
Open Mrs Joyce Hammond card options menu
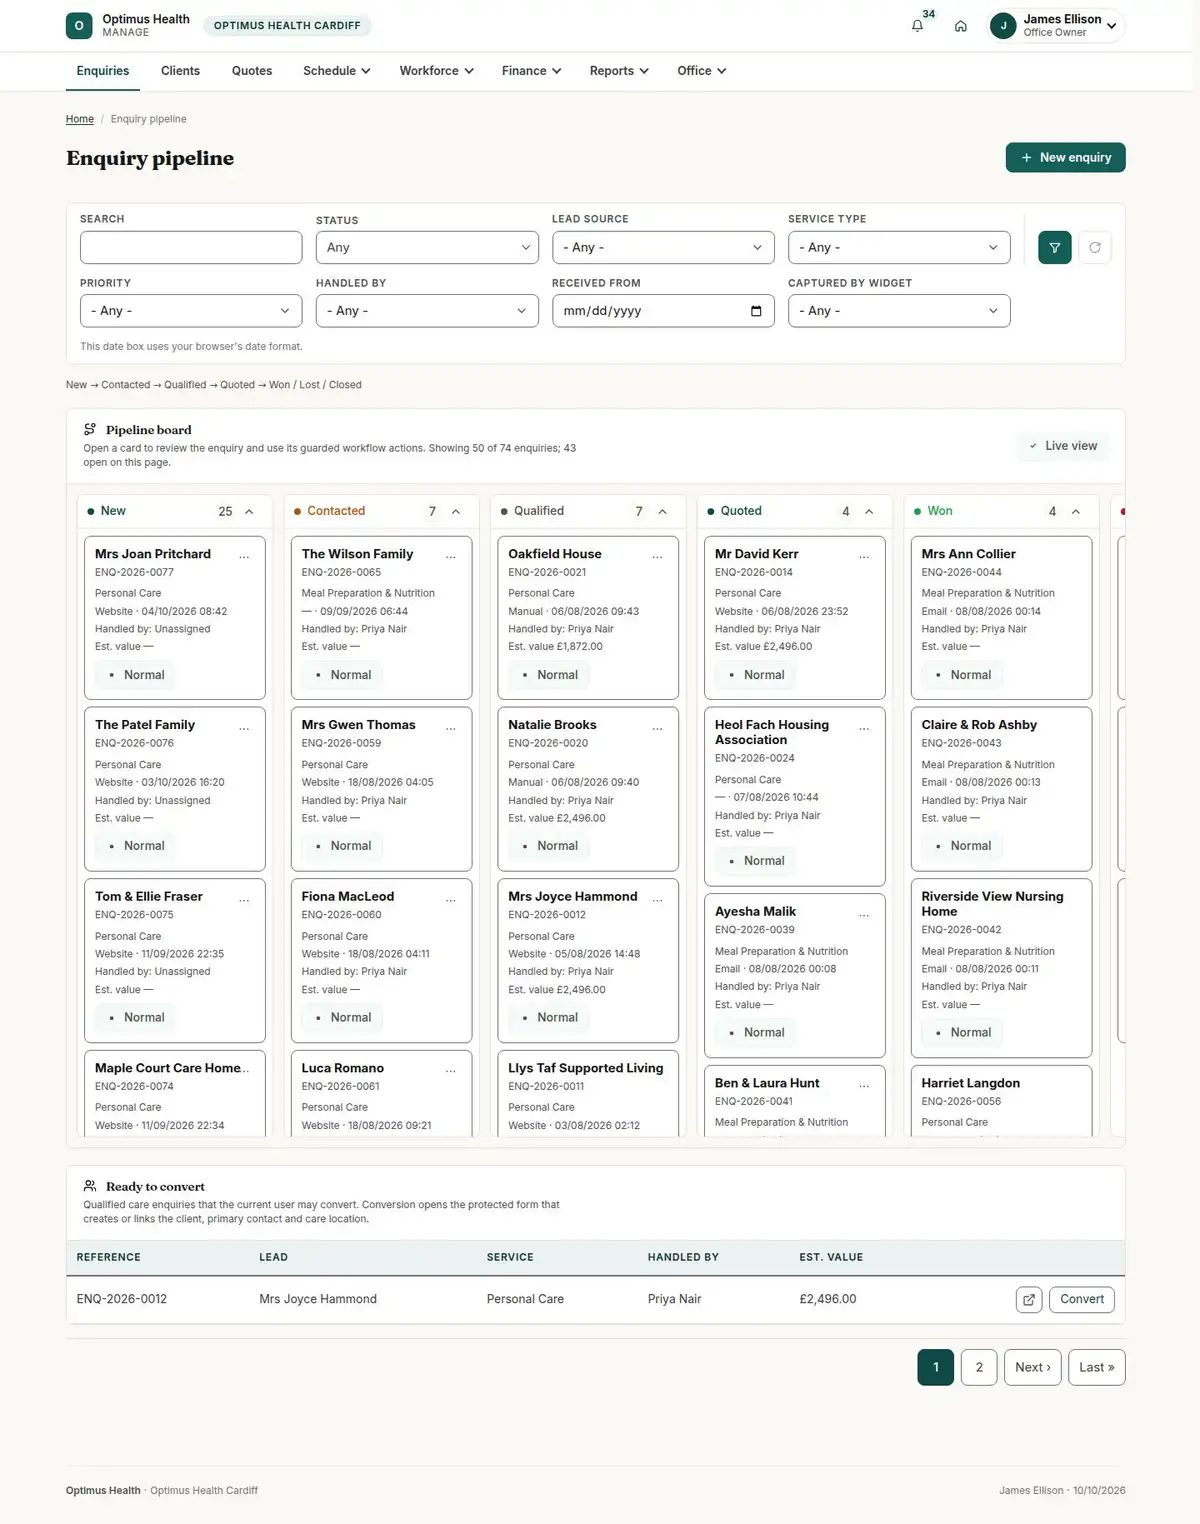657,899
